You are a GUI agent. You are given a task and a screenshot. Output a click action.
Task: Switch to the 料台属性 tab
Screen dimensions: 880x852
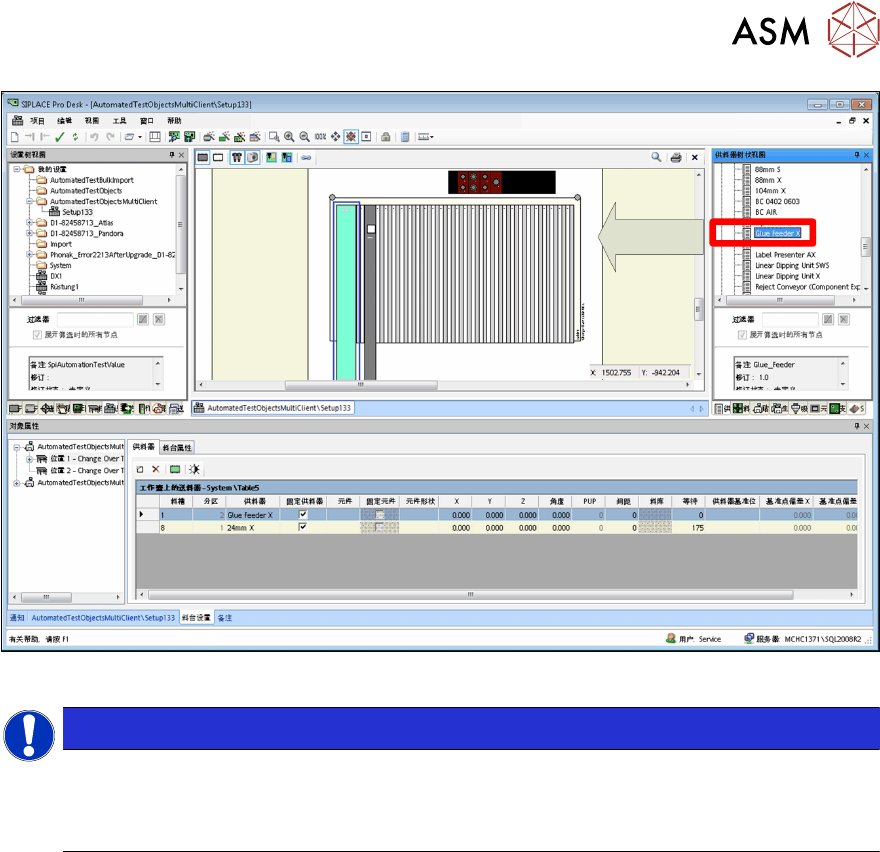177,447
